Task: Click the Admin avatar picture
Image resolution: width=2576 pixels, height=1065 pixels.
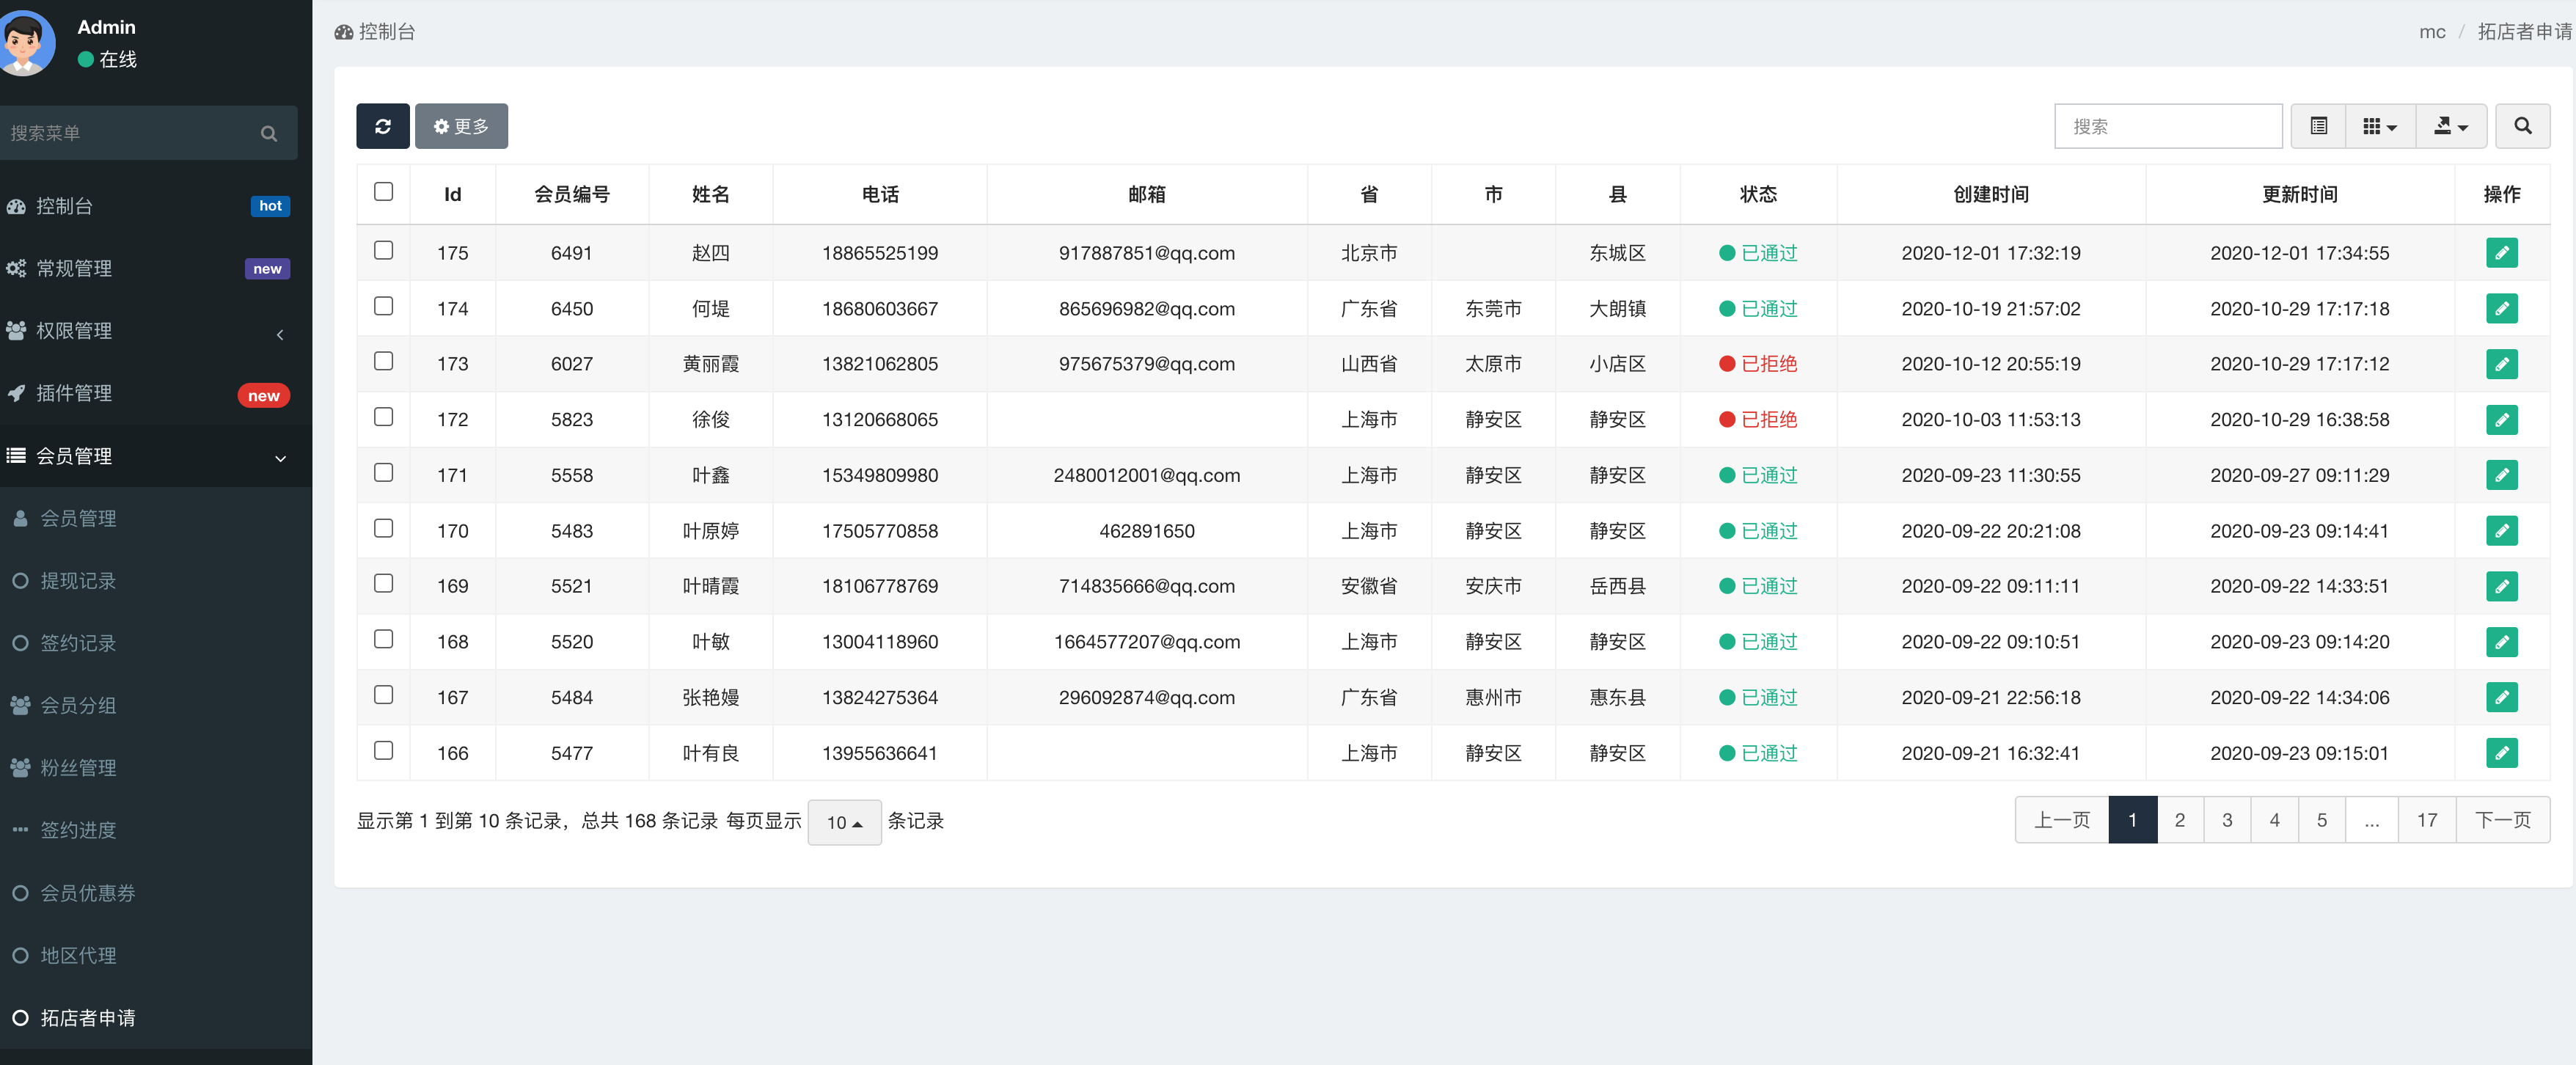Action: pyautogui.click(x=25, y=43)
